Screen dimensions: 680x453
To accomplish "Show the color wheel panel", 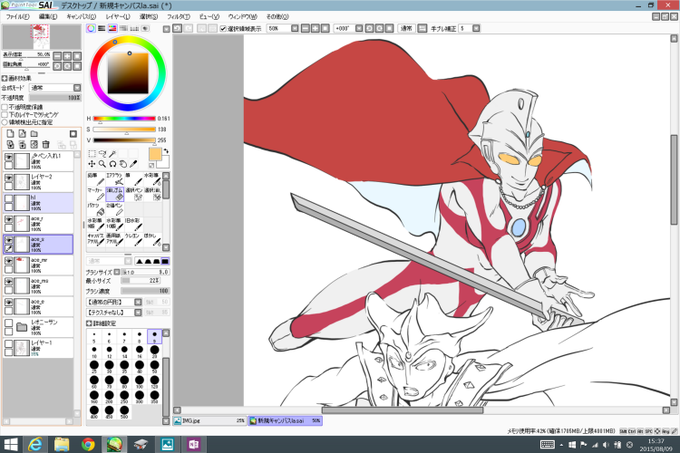I will click(x=91, y=28).
